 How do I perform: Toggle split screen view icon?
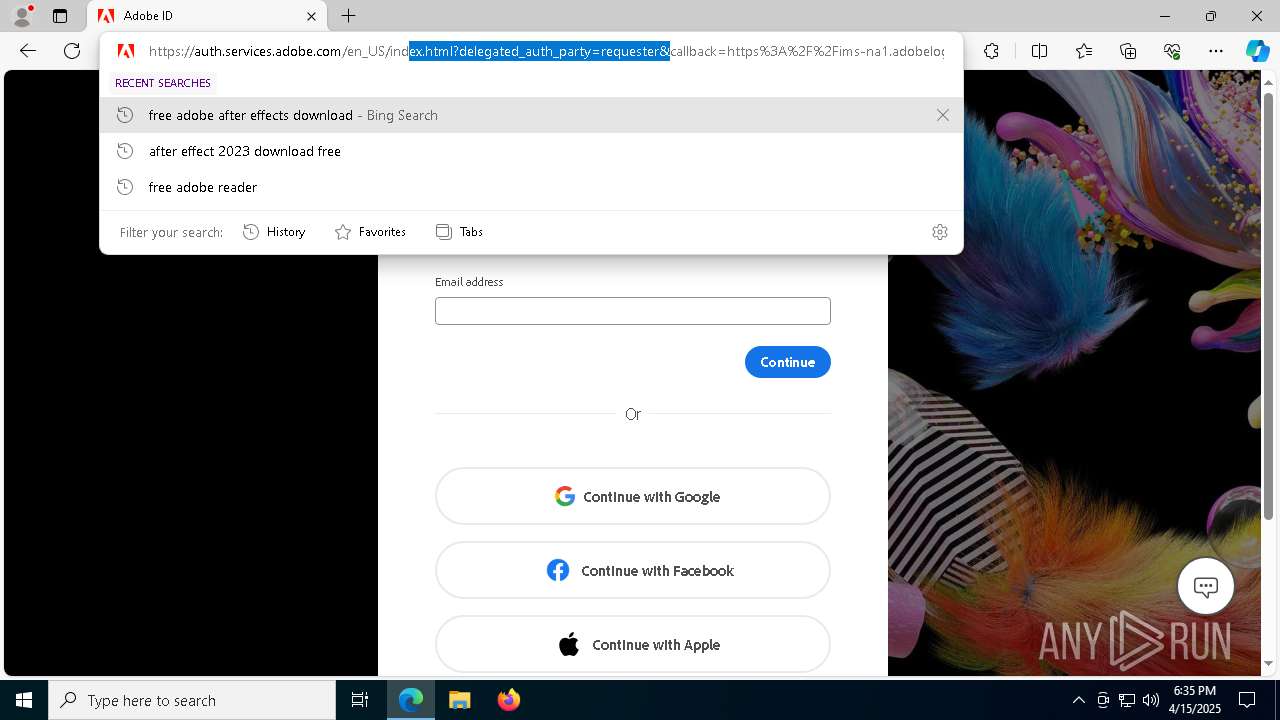click(1039, 51)
